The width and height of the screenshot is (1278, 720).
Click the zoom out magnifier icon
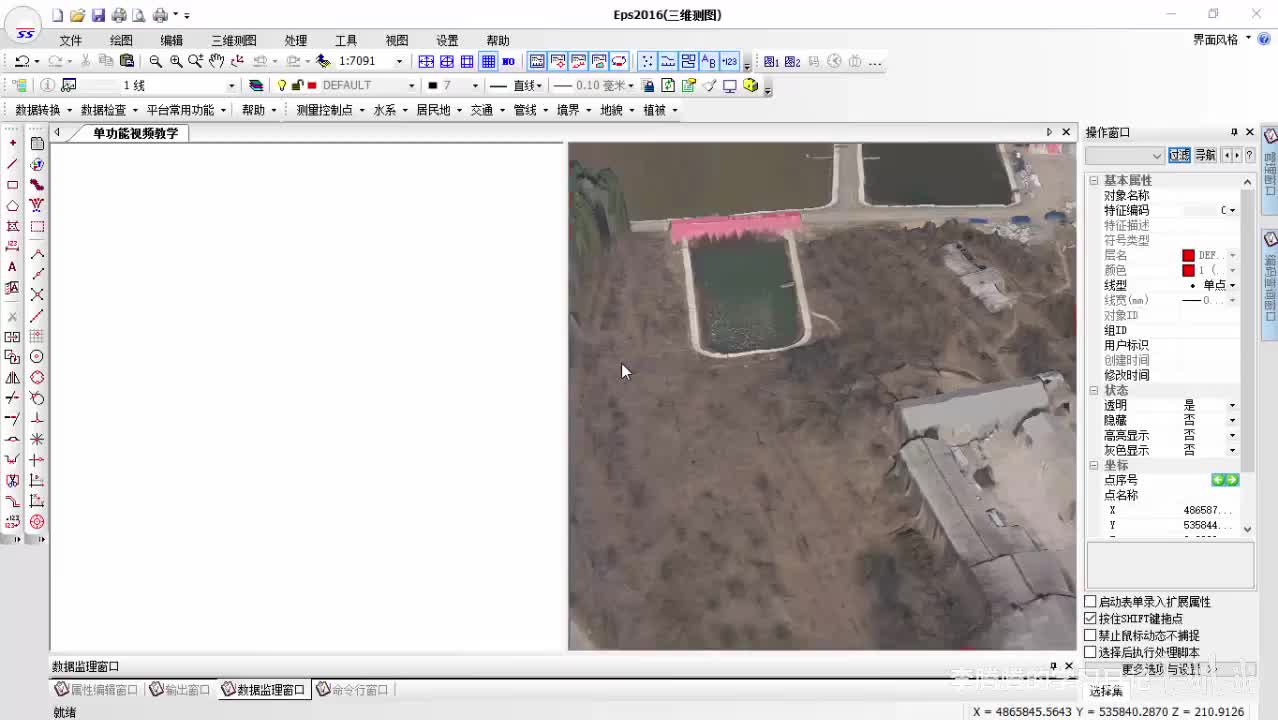point(156,61)
